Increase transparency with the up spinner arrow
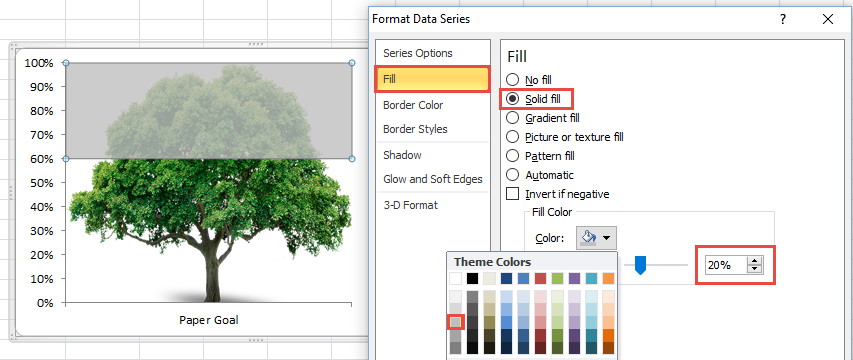853x360 pixels. [755, 262]
